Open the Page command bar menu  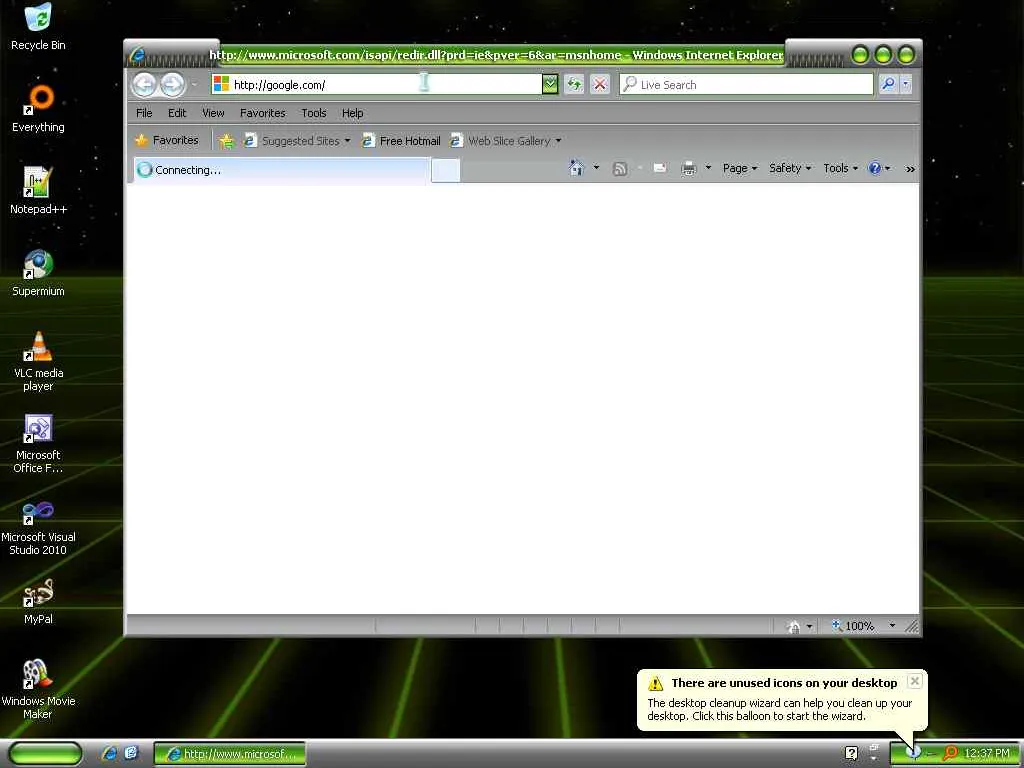click(739, 168)
